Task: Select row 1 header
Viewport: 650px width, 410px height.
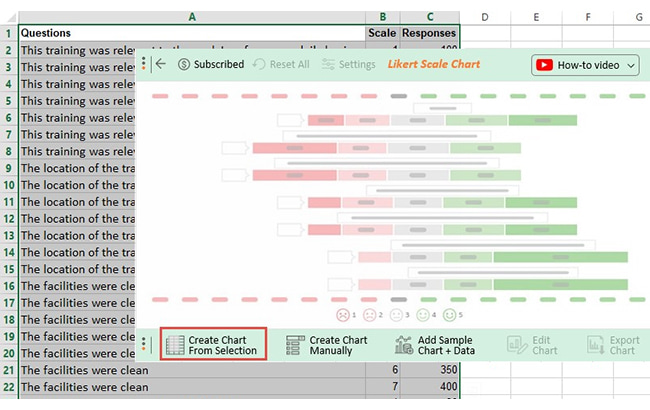Action: click(9, 33)
